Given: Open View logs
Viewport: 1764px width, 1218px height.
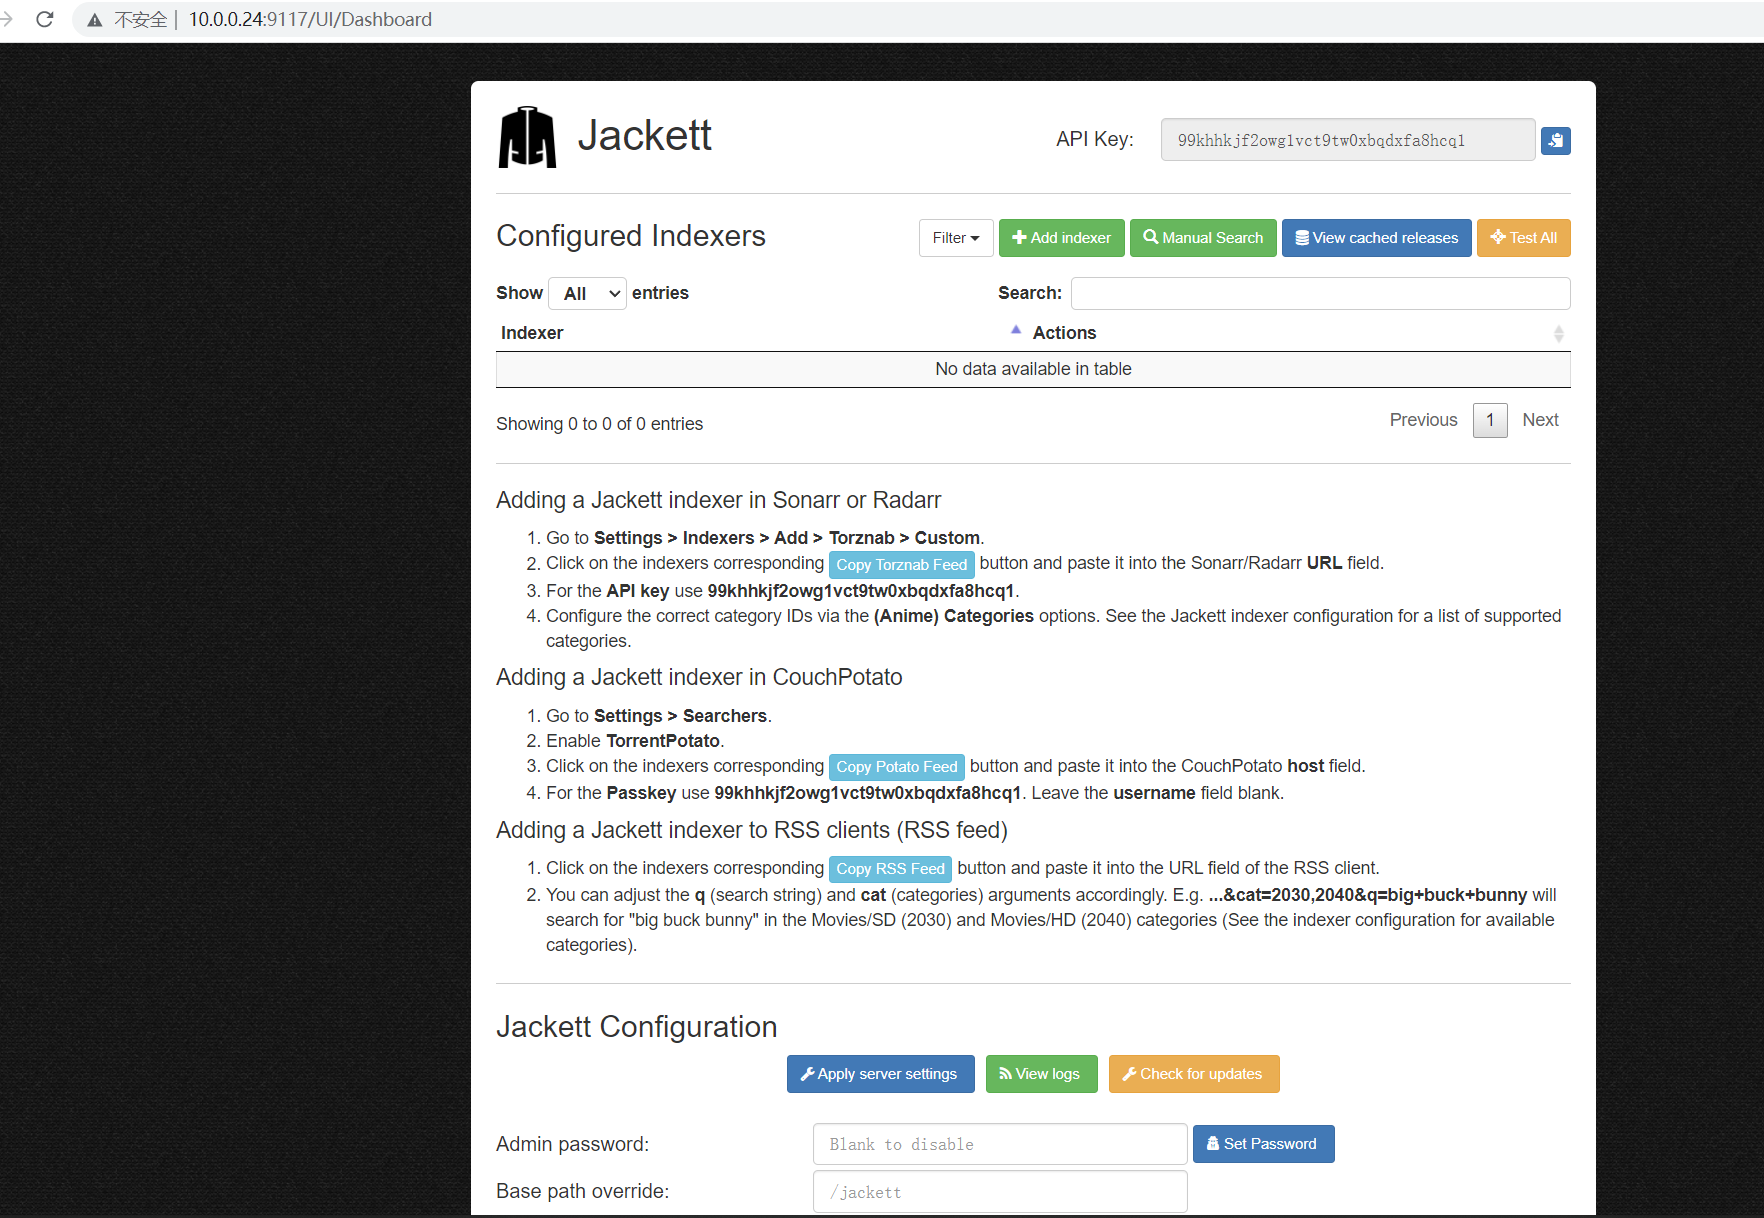Looking at the screenshot, I should [x=1041, y=1074].
